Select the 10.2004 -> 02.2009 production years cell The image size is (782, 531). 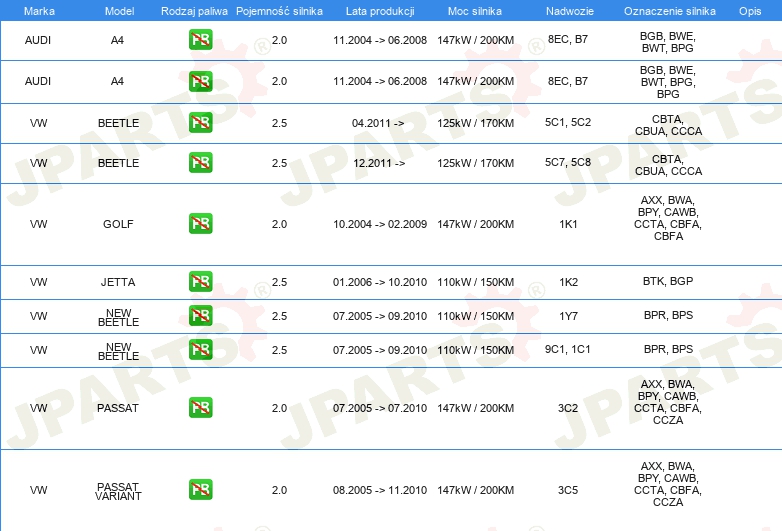coord(380,224)
